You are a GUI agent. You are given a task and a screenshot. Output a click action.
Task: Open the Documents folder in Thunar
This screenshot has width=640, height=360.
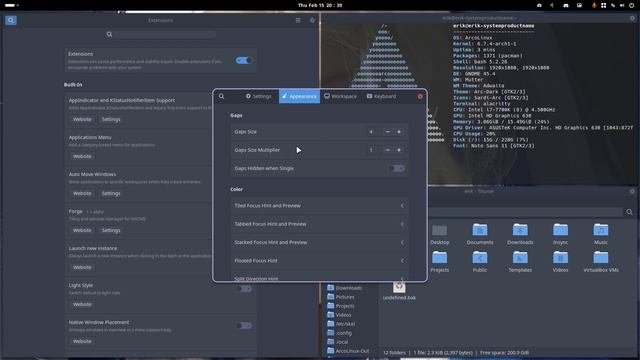click(480, 234)
